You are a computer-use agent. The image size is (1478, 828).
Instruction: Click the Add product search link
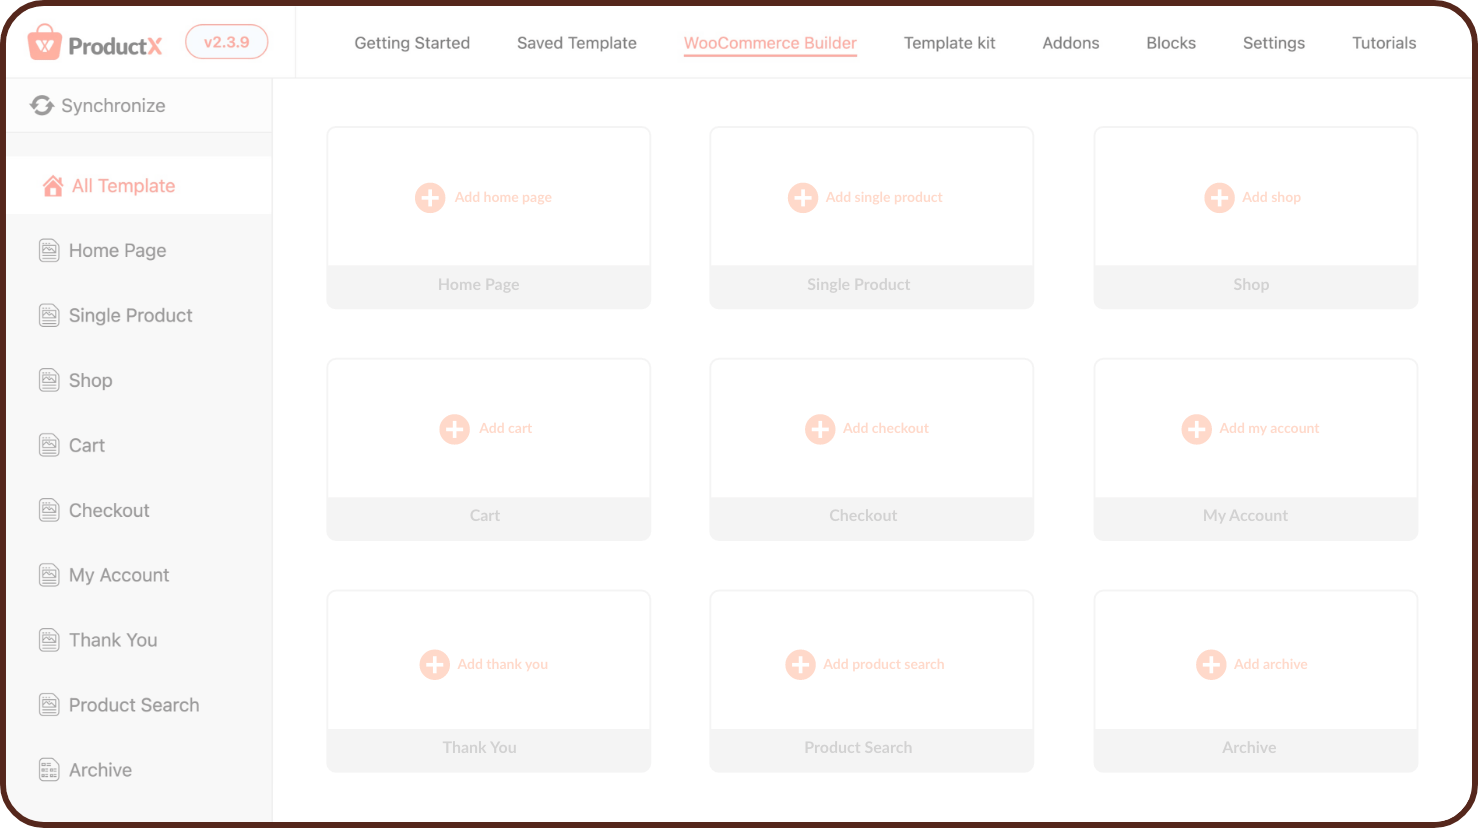884,664
